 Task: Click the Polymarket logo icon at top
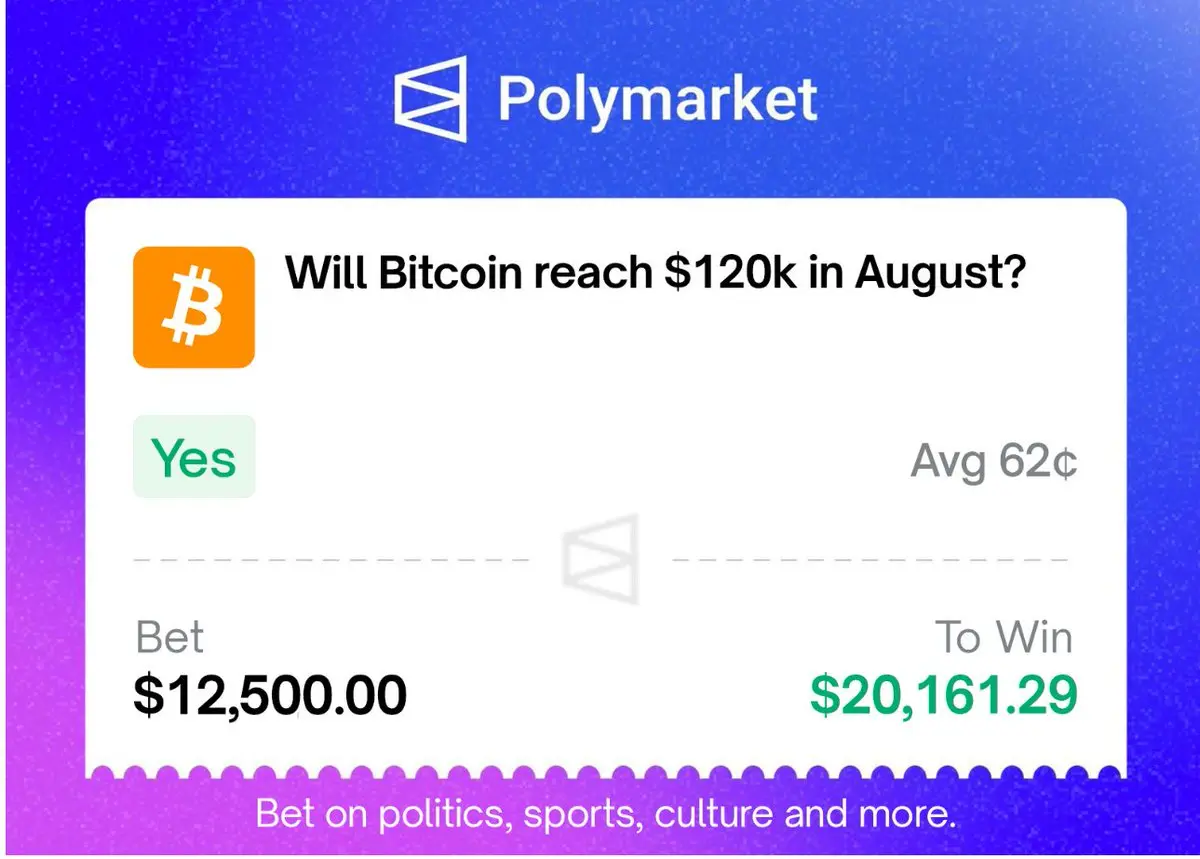point(431,98)
